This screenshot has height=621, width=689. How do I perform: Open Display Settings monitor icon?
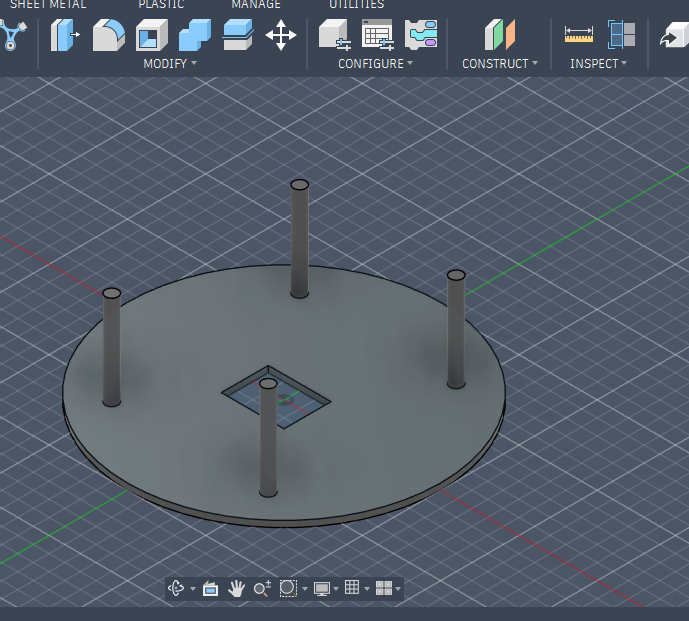(322, 588)
